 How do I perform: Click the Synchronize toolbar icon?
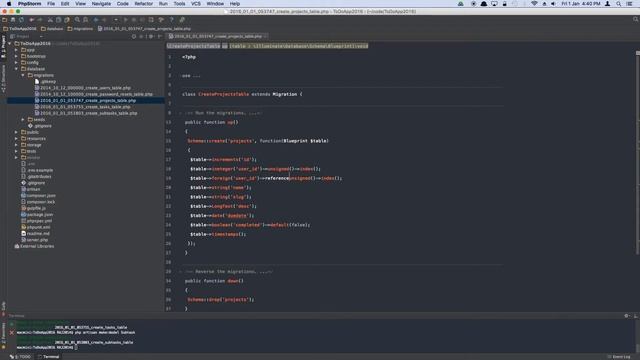(21, 20)
